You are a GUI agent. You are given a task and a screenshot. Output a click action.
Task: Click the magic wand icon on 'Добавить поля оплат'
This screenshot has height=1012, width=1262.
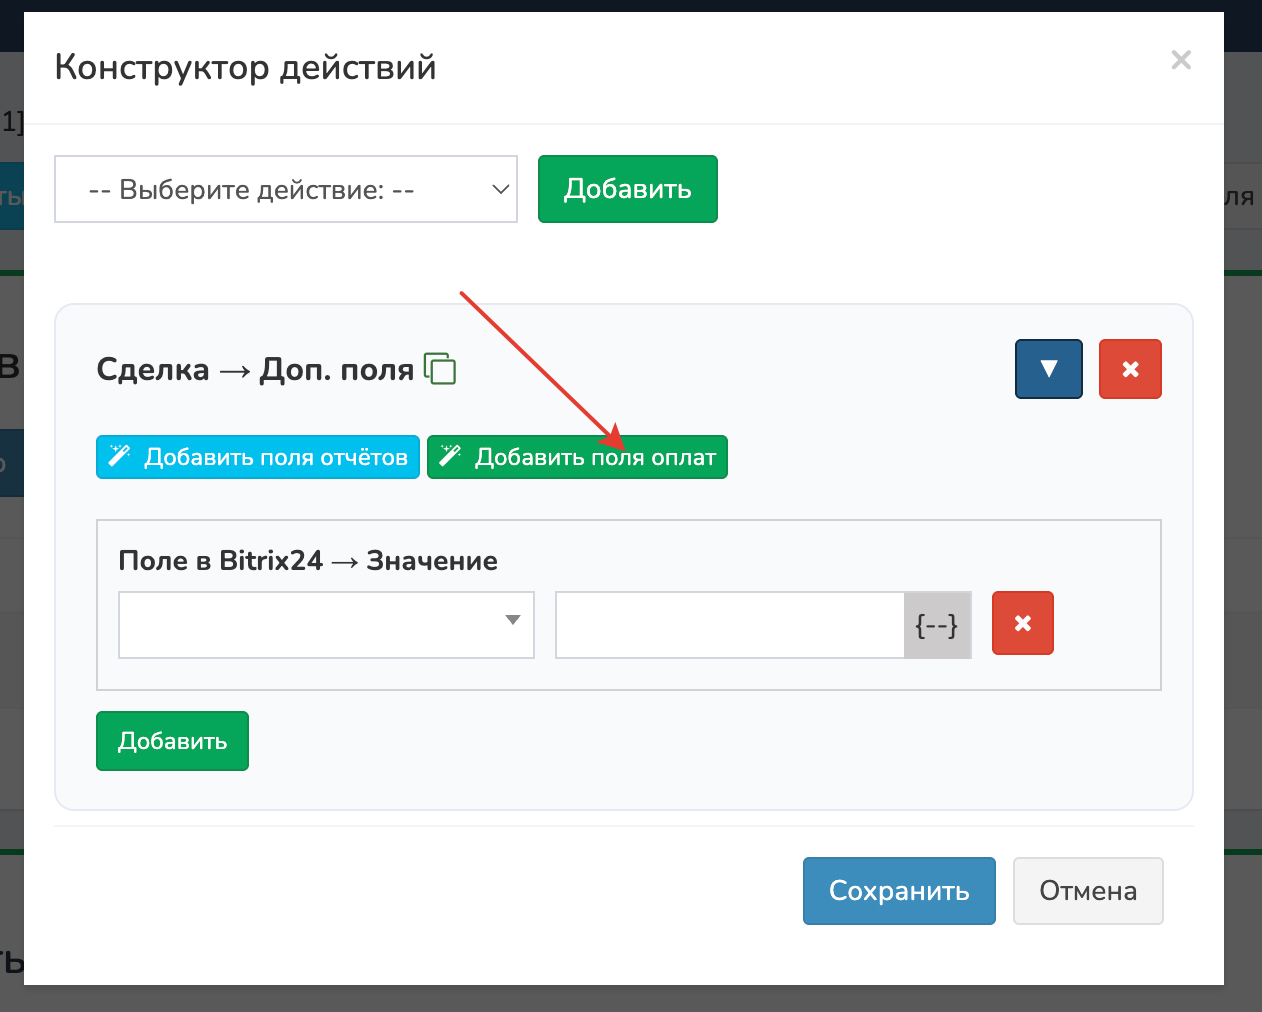pos(451,457)
